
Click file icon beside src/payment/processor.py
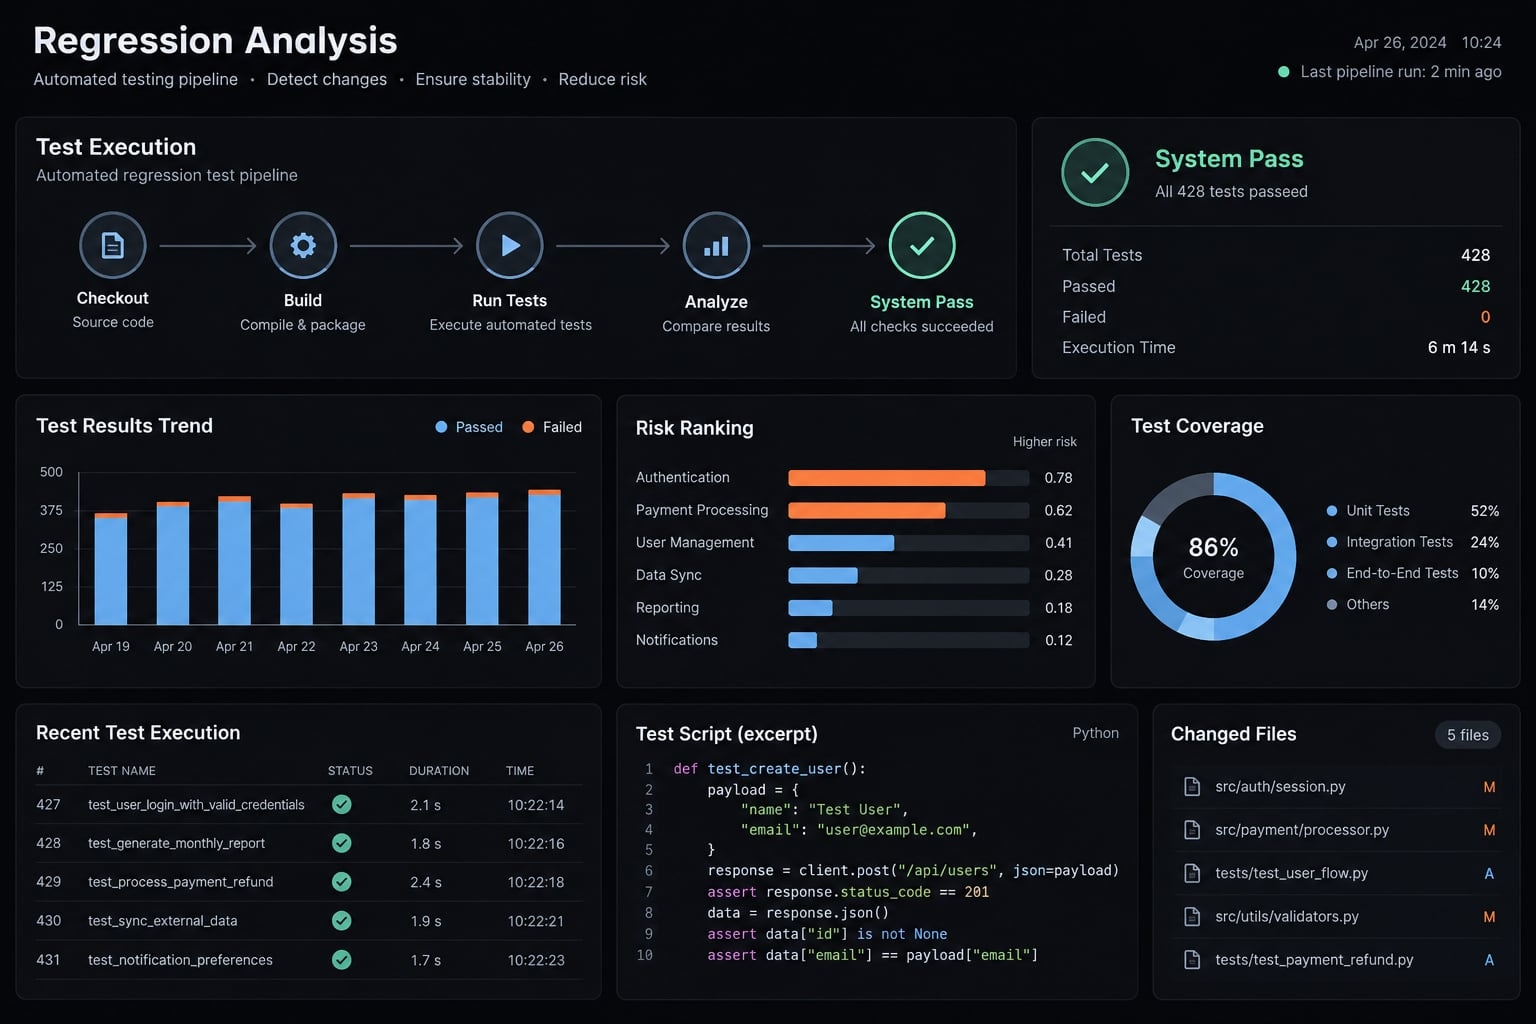click(1192, 830)
